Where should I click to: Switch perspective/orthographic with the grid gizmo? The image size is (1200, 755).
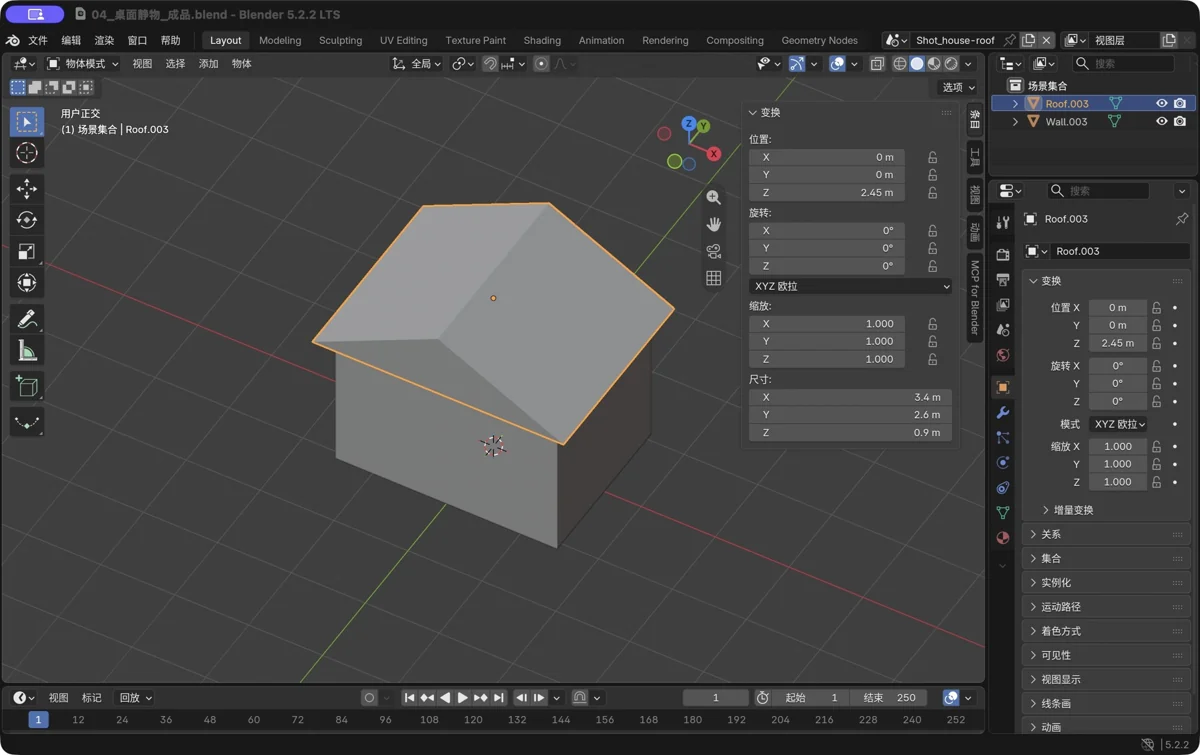tap(713, 278)
